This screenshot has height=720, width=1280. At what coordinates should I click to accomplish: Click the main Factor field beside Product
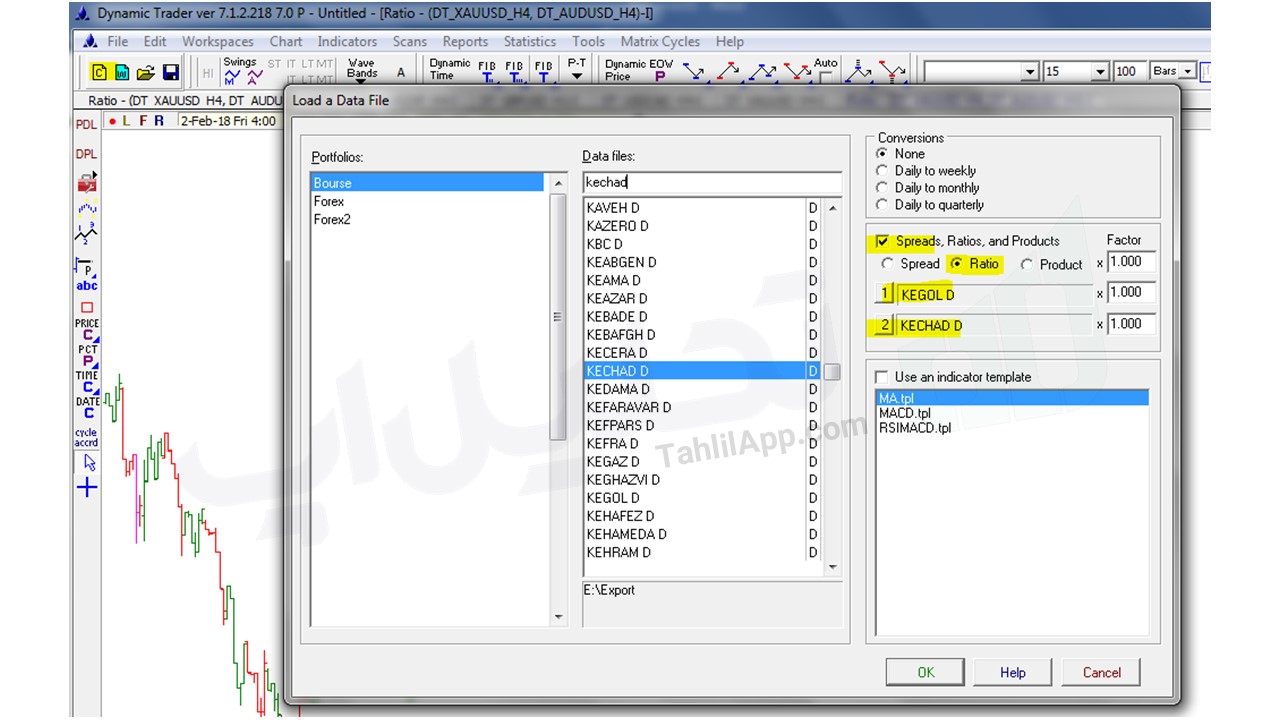point(1131,262)
